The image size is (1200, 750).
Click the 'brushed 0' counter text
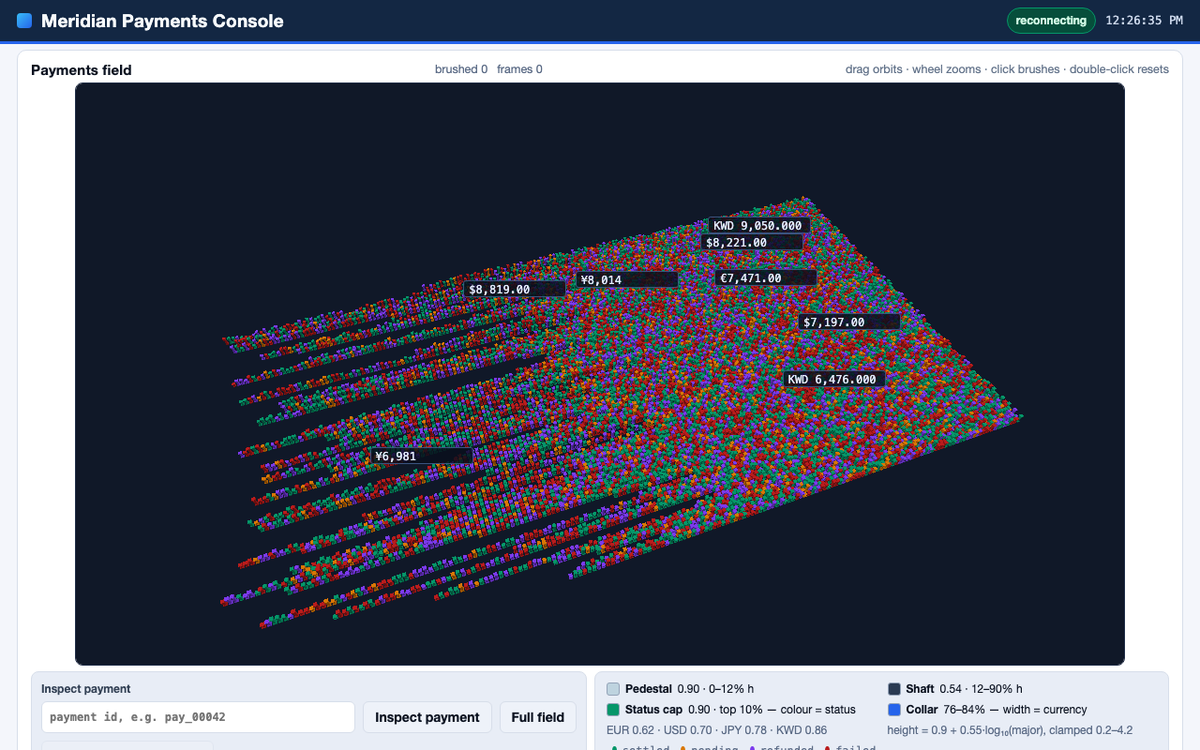coord(461,70)
